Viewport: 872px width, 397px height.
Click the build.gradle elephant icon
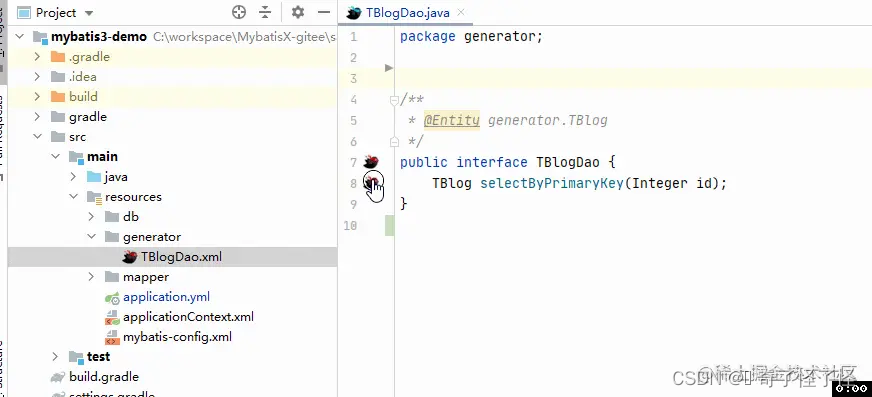point(58,377)
